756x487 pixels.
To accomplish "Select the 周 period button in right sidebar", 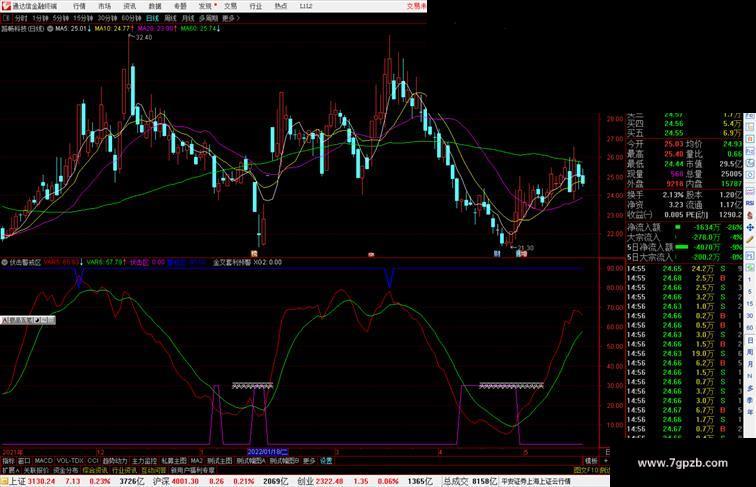I will click(x=750, y=352).
